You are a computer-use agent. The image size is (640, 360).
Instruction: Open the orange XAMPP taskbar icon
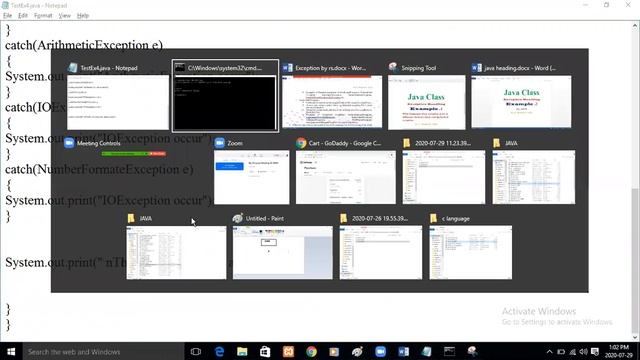pyautogui.click(x=288, y=351)
